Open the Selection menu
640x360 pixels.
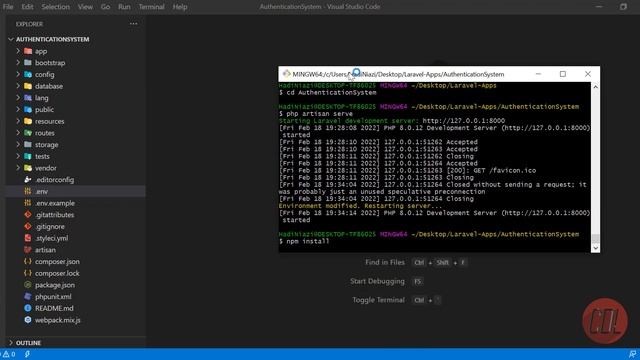coord(56,7)
